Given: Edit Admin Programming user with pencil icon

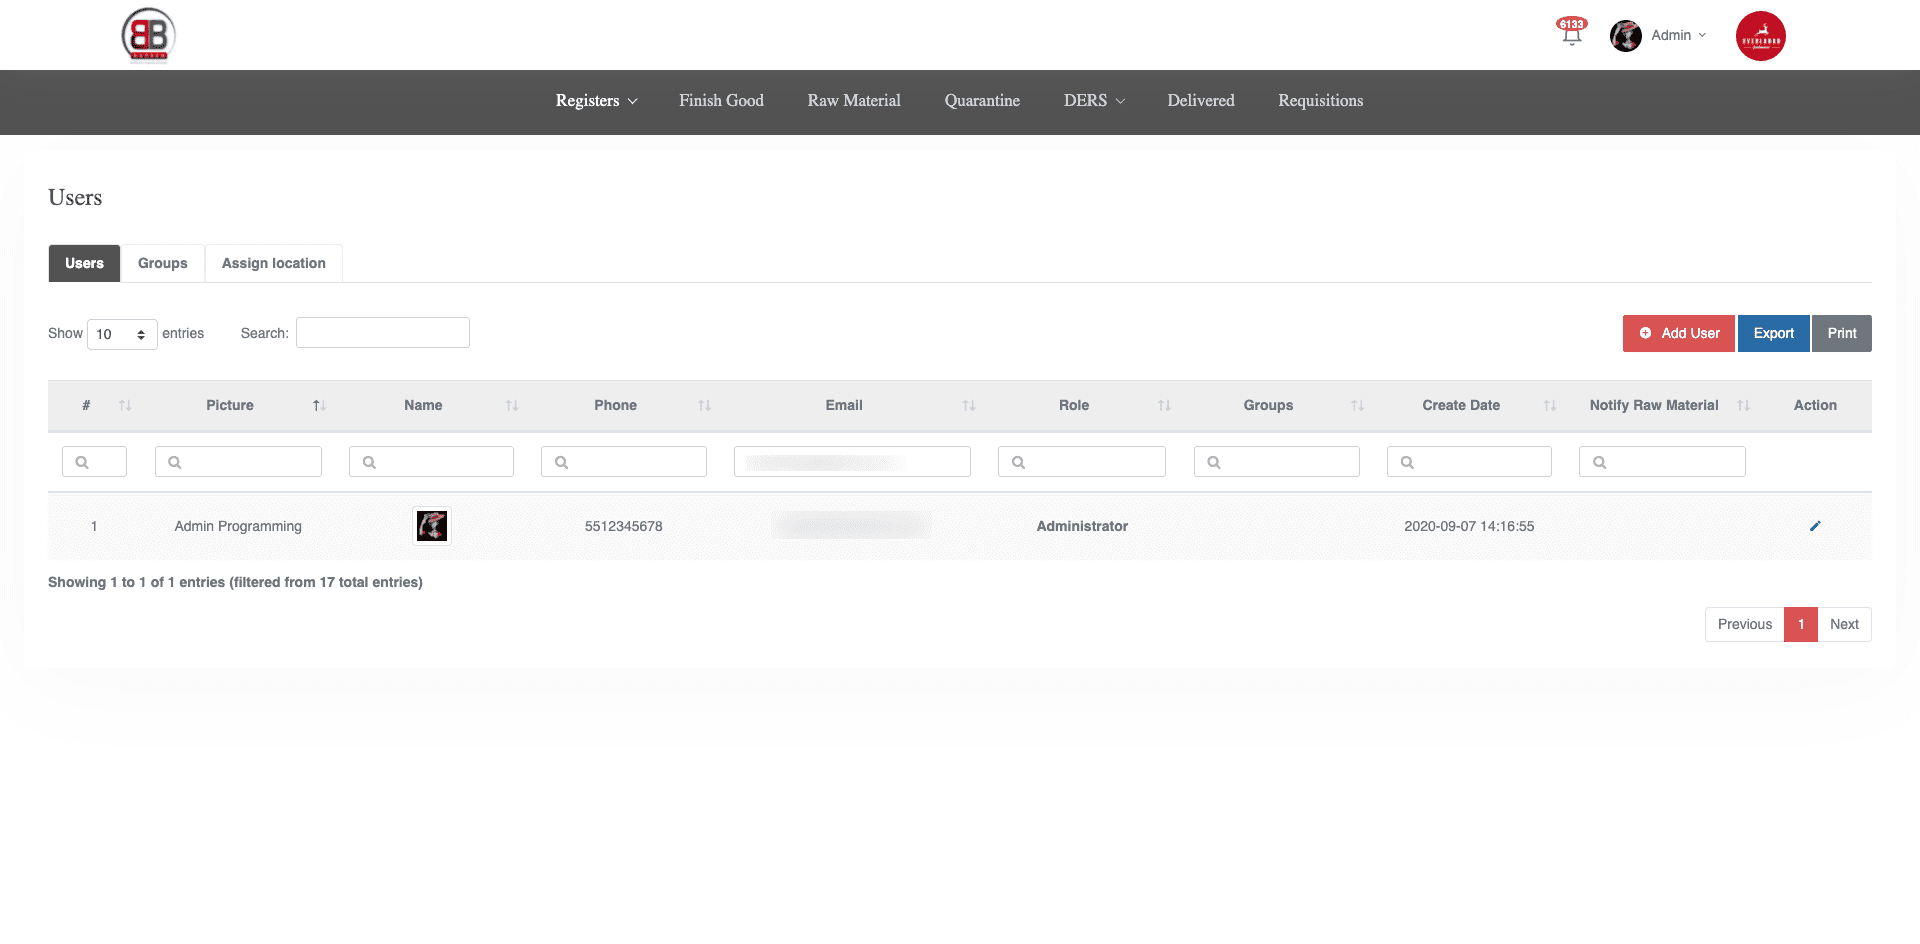Looking at the screenshot, I should tap(1815, 526).
